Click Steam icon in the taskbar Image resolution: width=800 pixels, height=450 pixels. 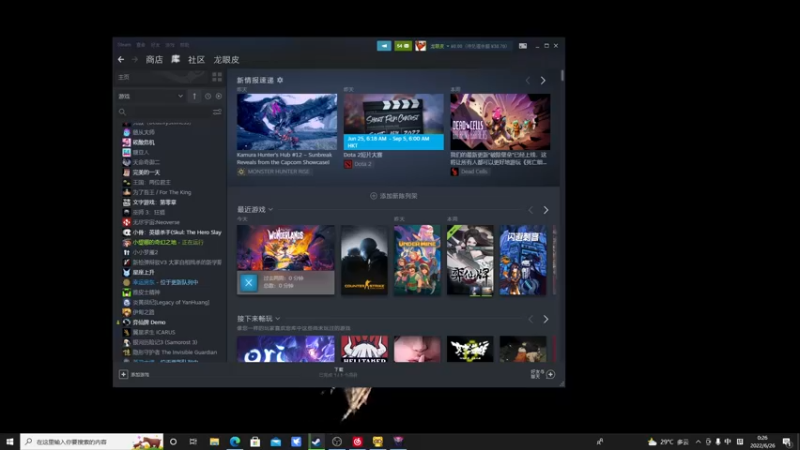tap(316, 442)
